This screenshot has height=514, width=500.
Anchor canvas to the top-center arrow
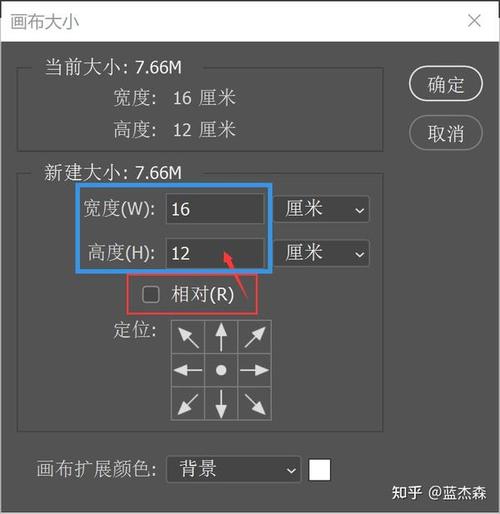[x=221, y=337]
